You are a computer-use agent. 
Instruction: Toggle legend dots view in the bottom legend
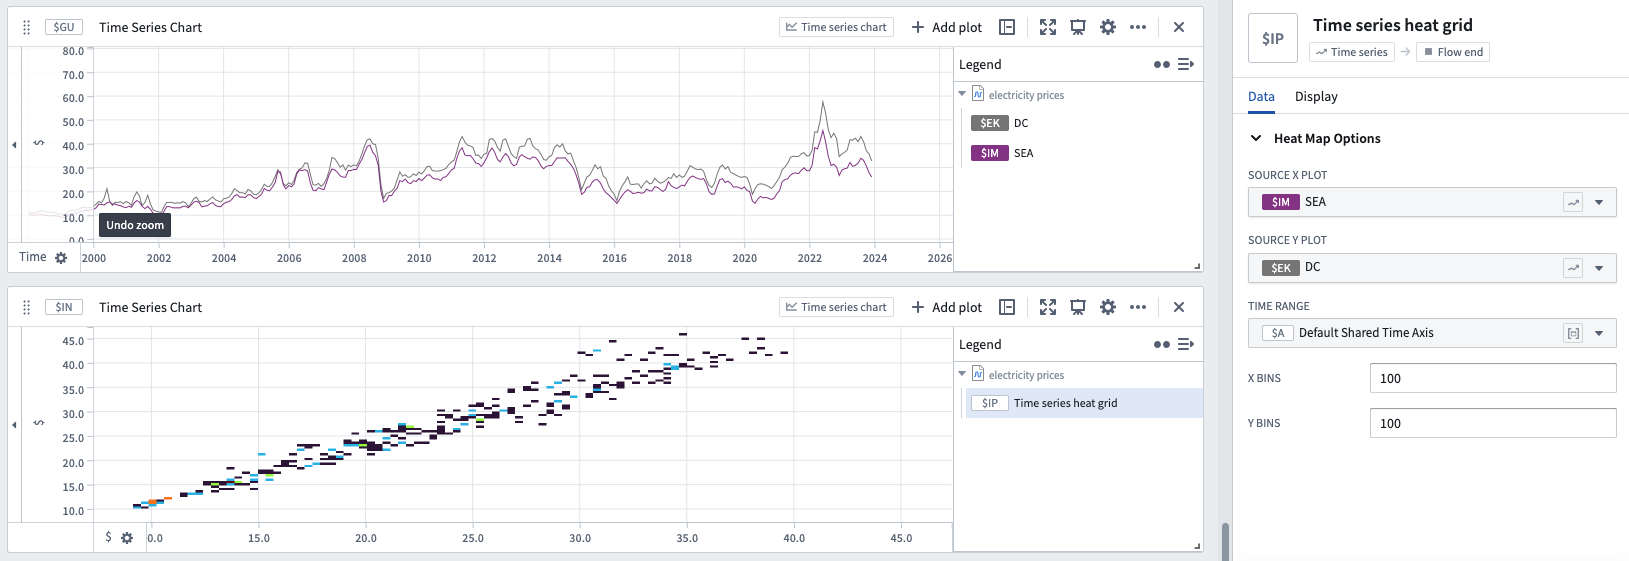pos(1162,344)
